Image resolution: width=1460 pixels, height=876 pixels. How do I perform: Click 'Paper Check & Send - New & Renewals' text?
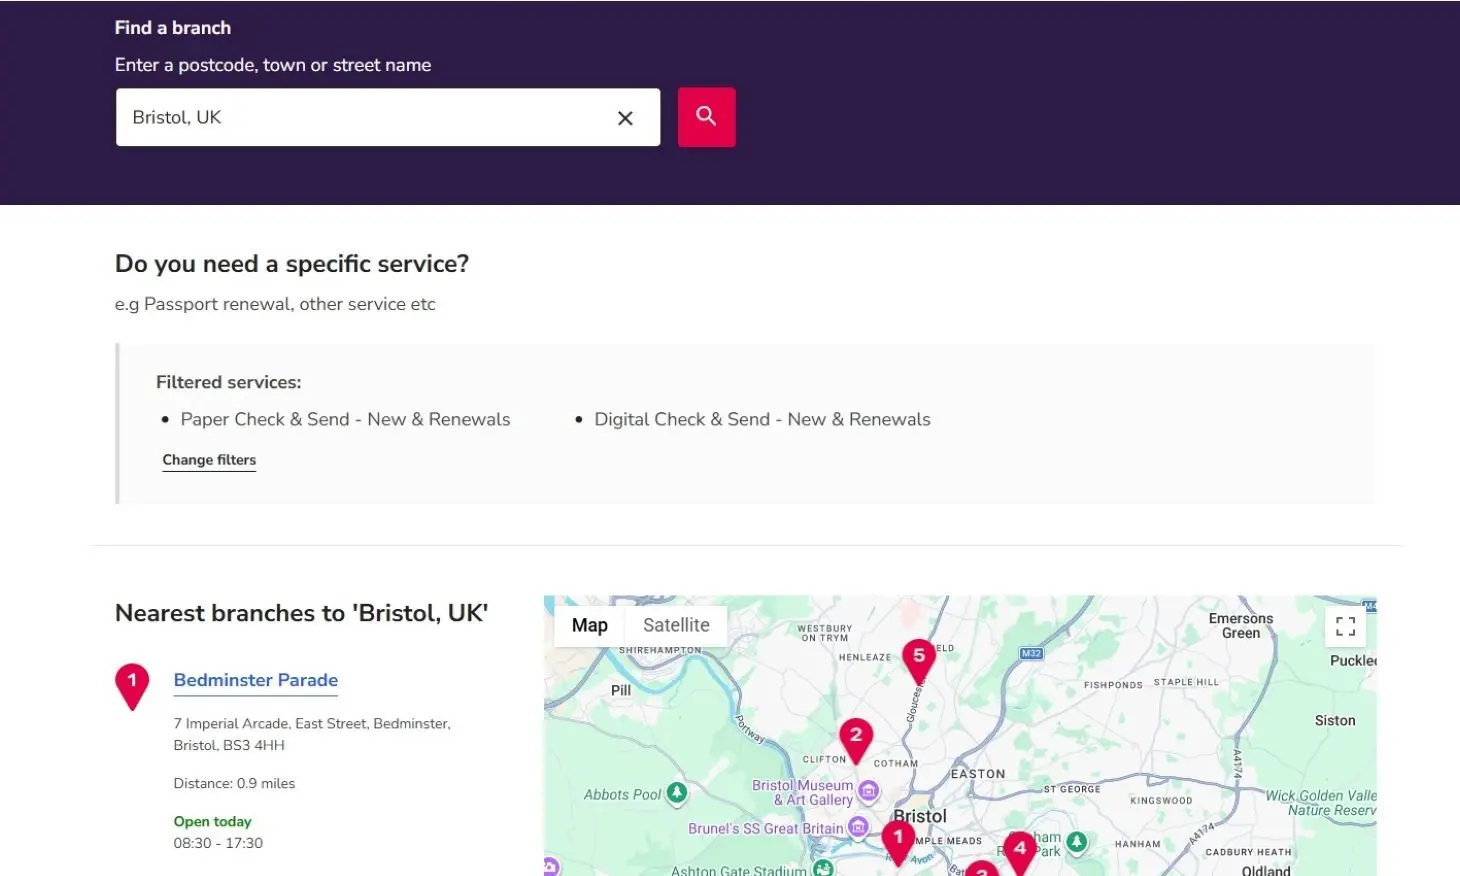pyautogui.click(x=345, y=419)
